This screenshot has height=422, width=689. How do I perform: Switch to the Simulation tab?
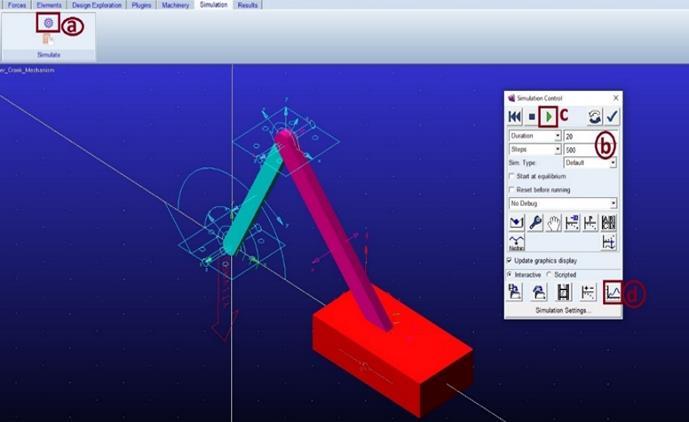(x=214, y=4)
